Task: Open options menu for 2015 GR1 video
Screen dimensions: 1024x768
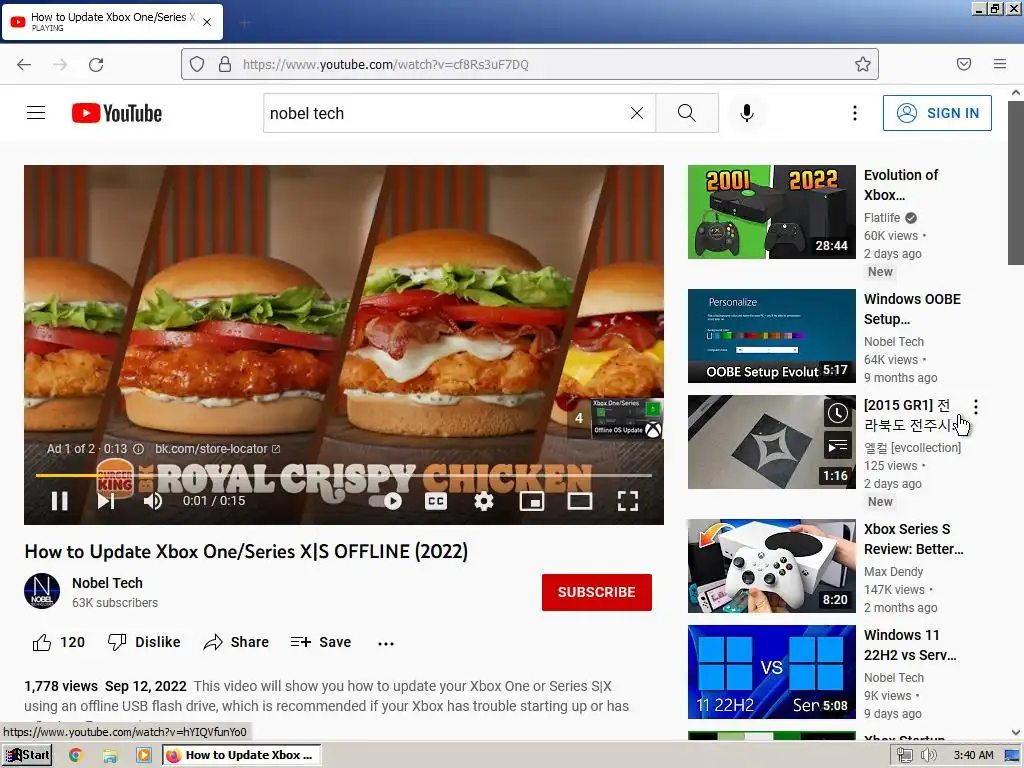Action: pos(976,407)
